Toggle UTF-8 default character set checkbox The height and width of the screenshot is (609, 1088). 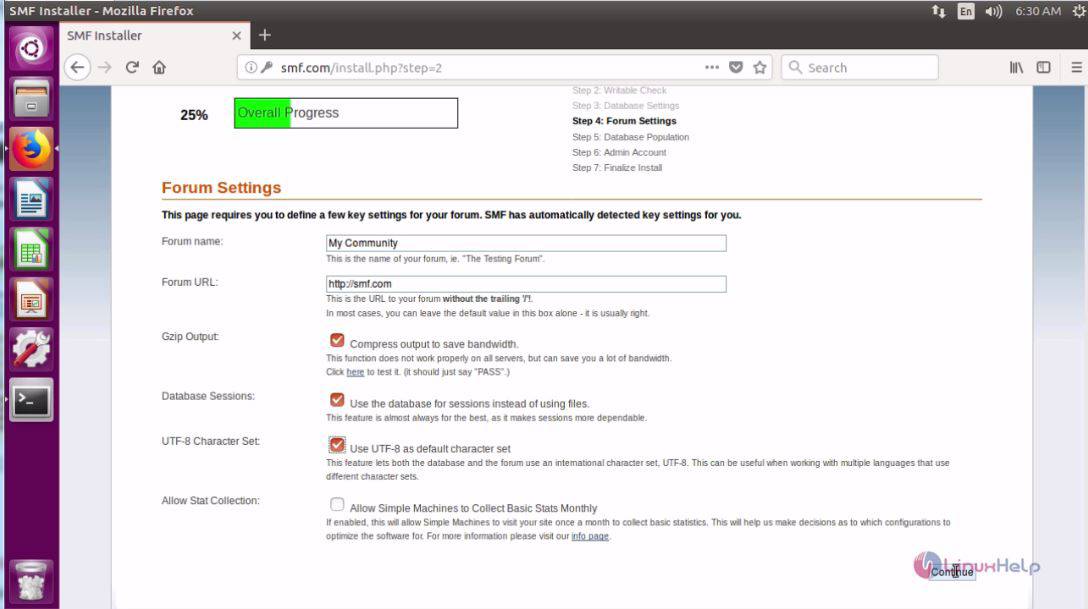337,445
